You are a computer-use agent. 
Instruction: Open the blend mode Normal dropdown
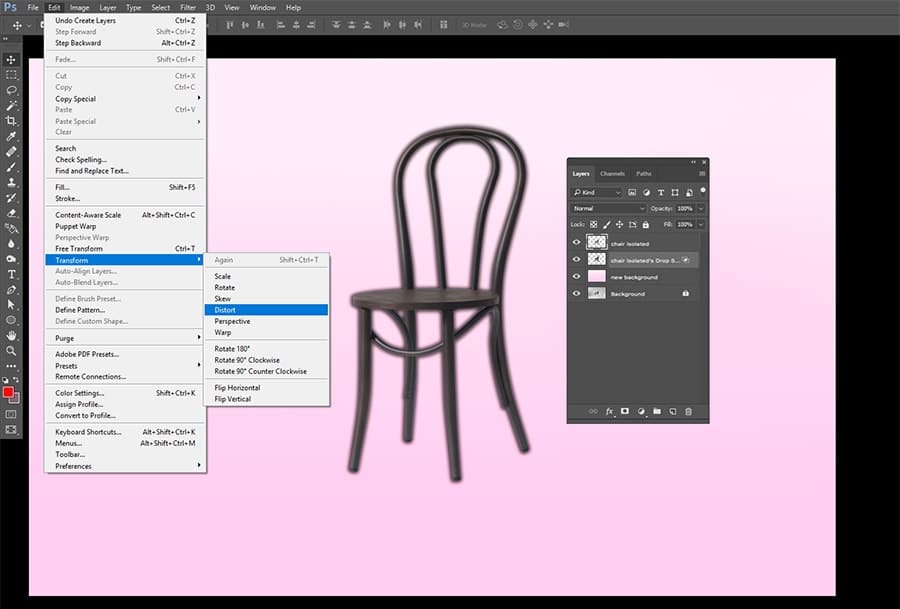(x=608, y=208)
